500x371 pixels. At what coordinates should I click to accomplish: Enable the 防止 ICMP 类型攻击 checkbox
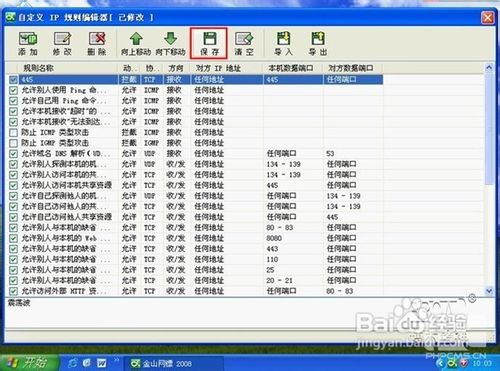click(x=13, y=133)
